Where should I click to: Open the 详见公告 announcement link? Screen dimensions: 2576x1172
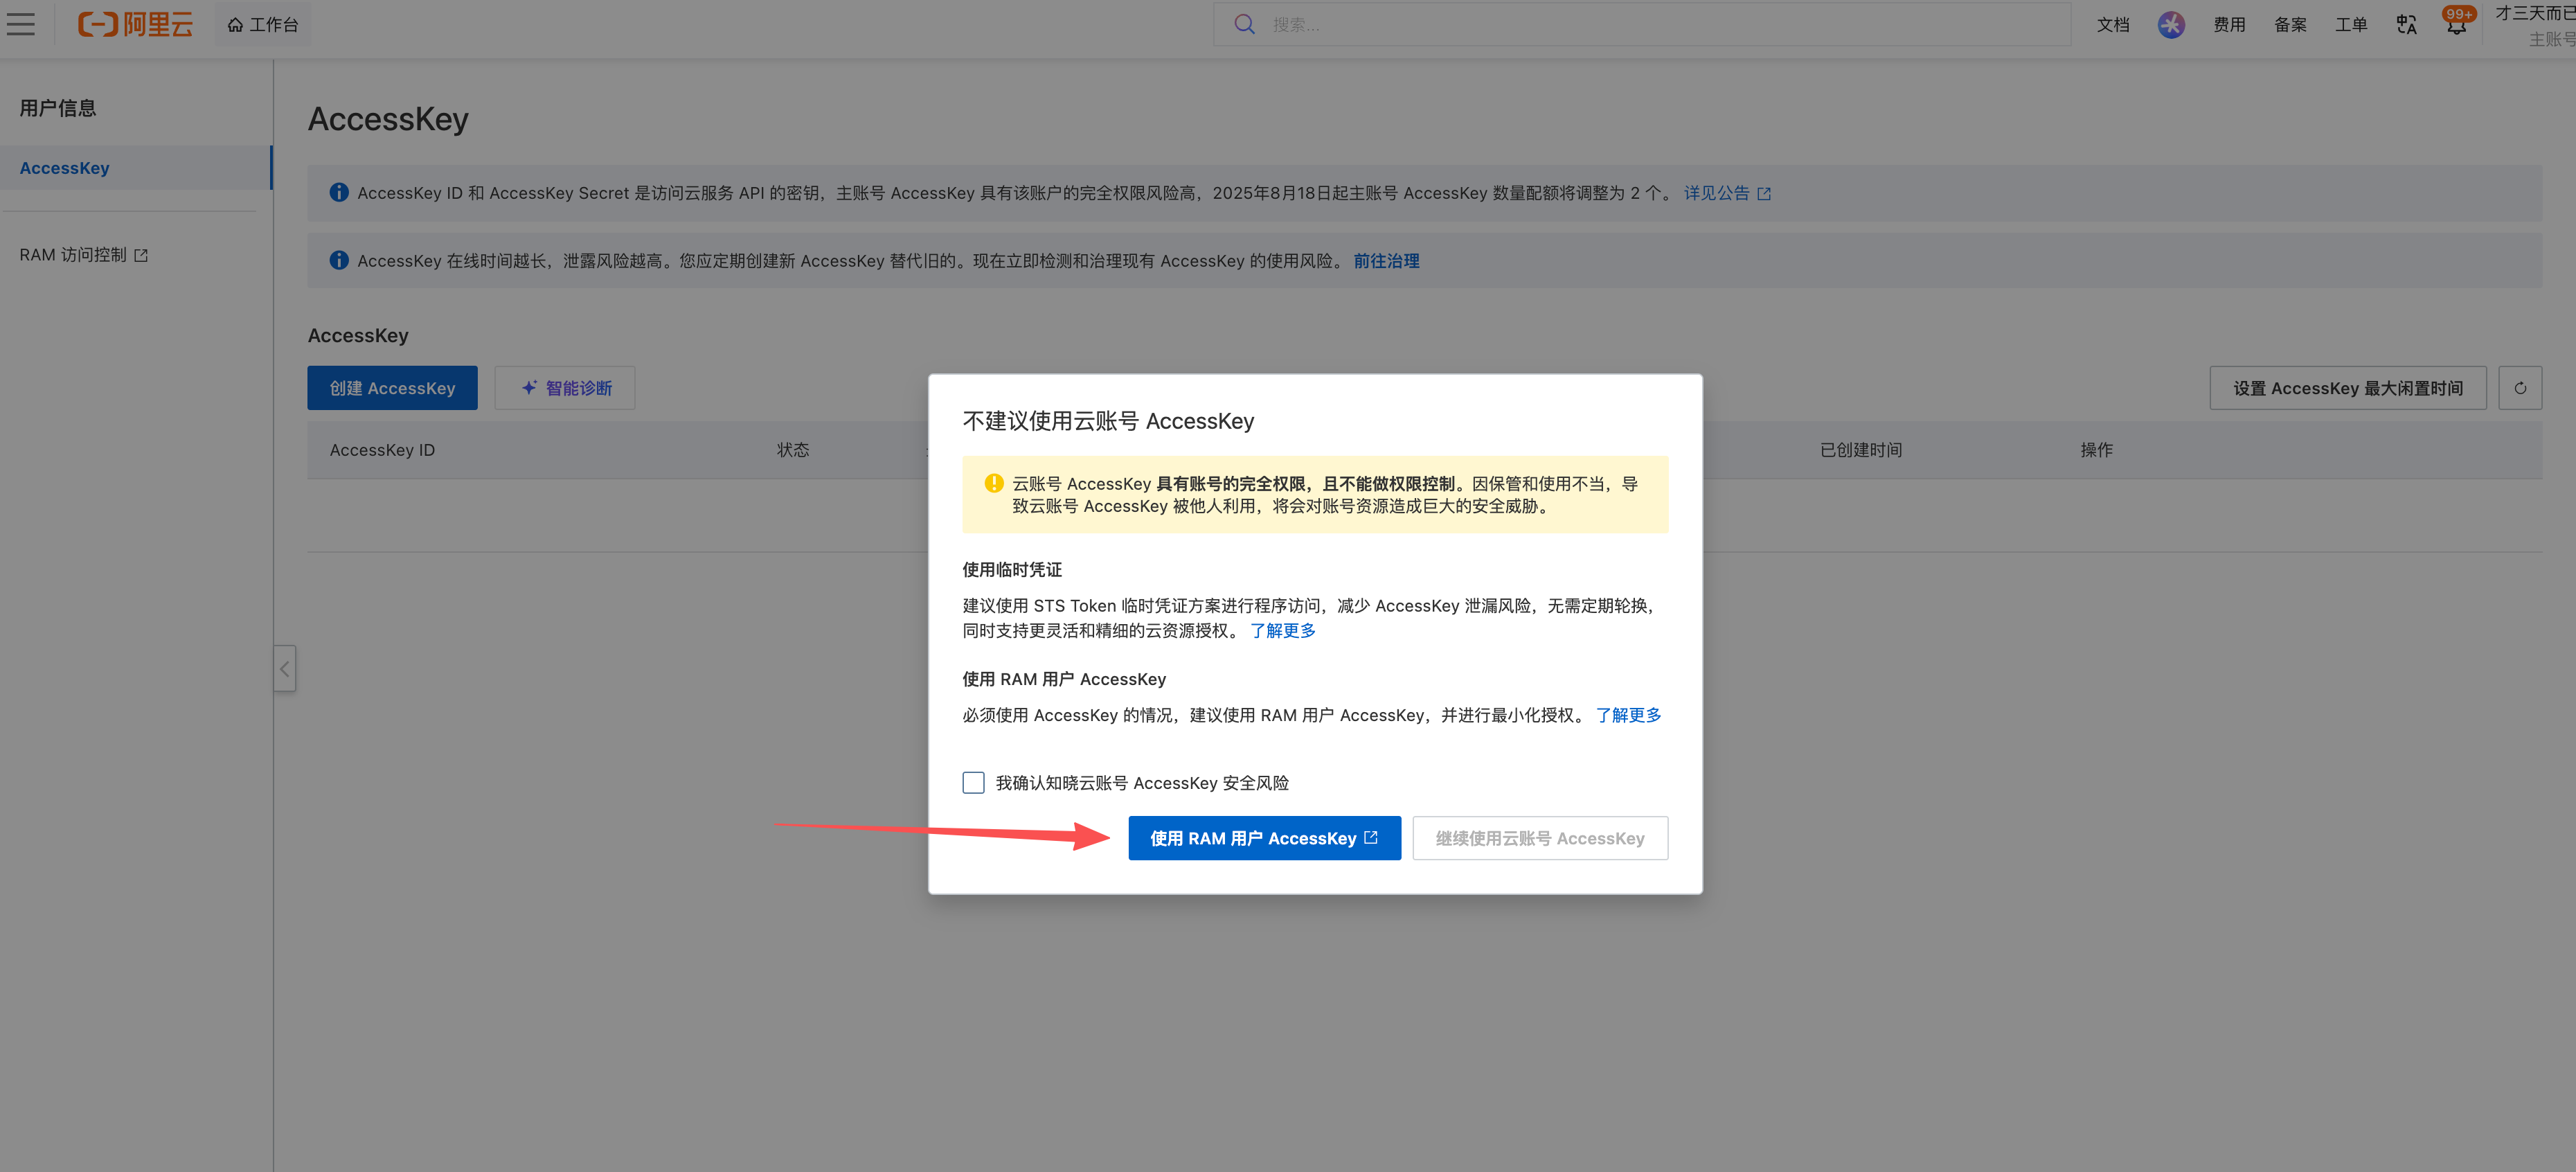point(1726,193)
